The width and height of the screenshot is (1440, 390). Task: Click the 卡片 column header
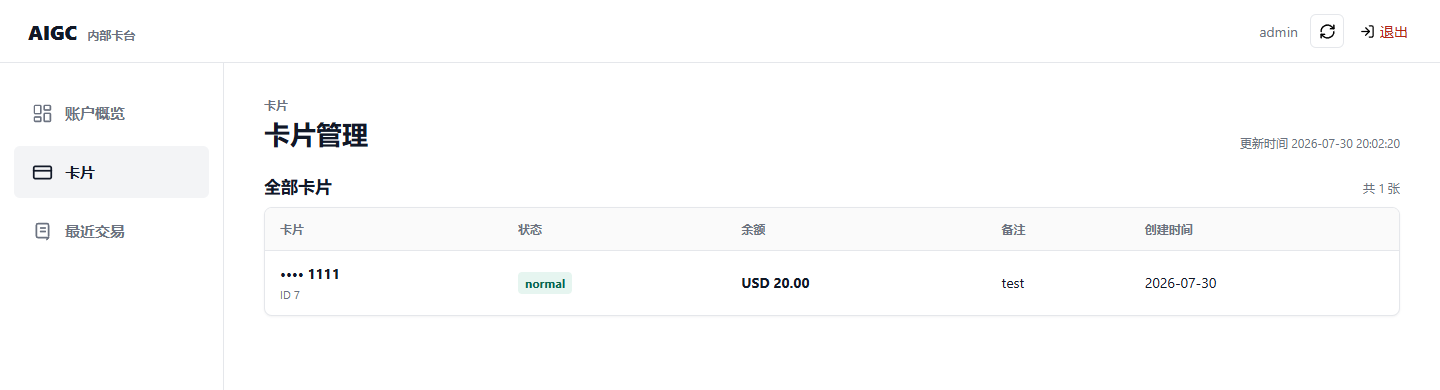[293, 230]
